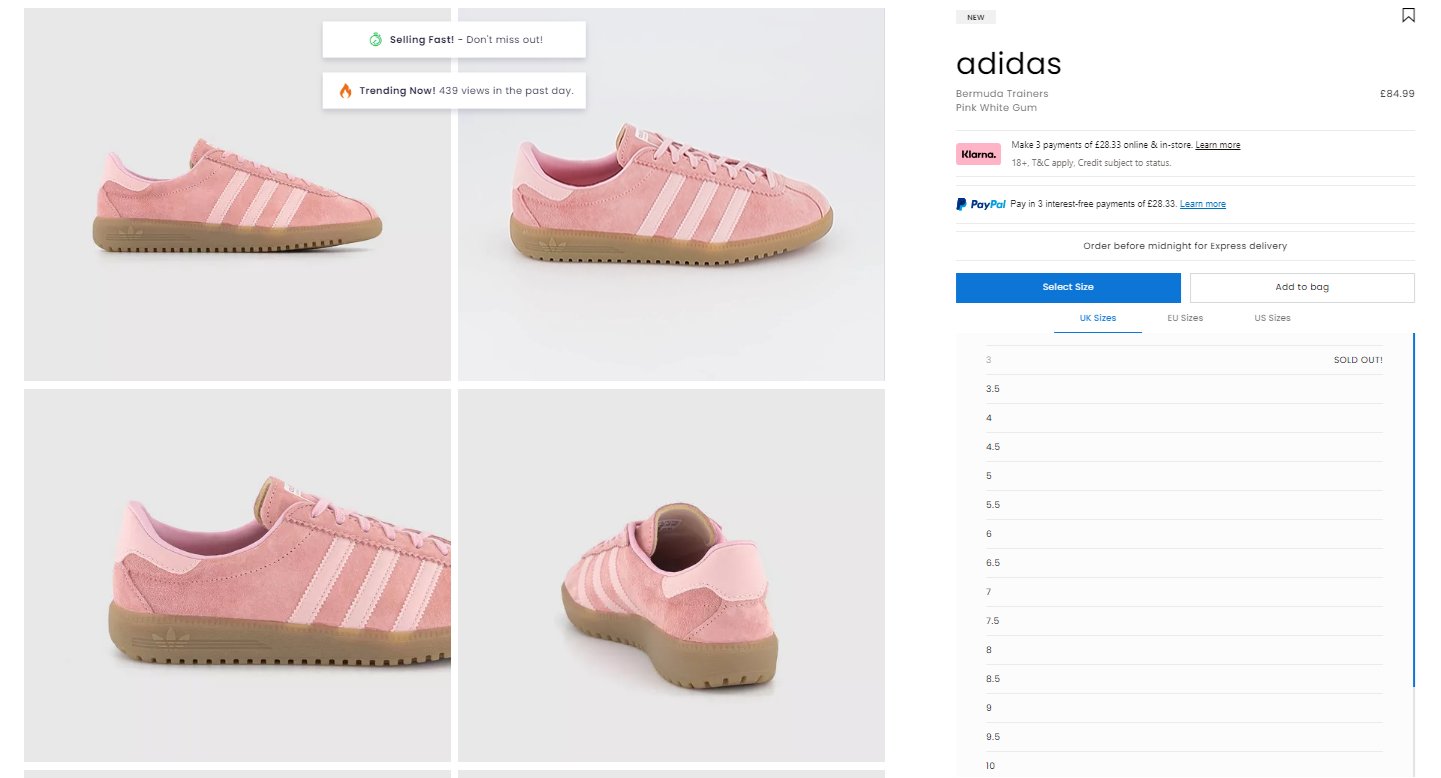Click the £84.99 price text

[1397, 93]
